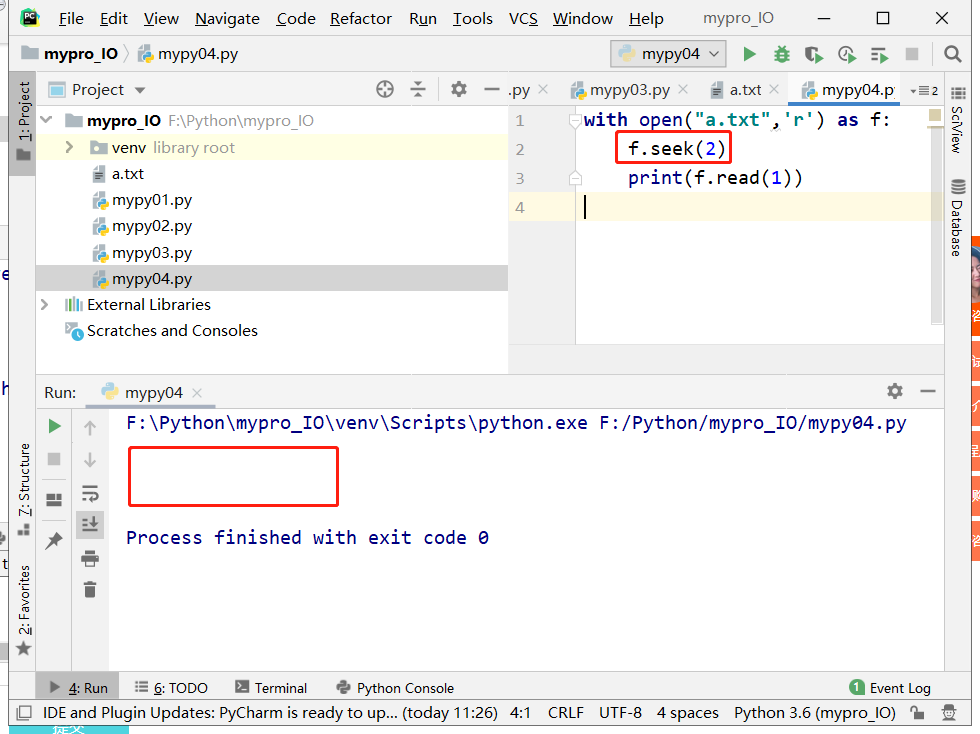
Task: Print the Run console output
Action: (90, 558)
